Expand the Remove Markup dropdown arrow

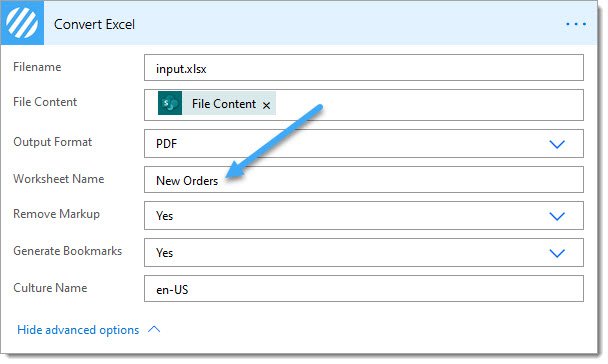tap(557, 216)
